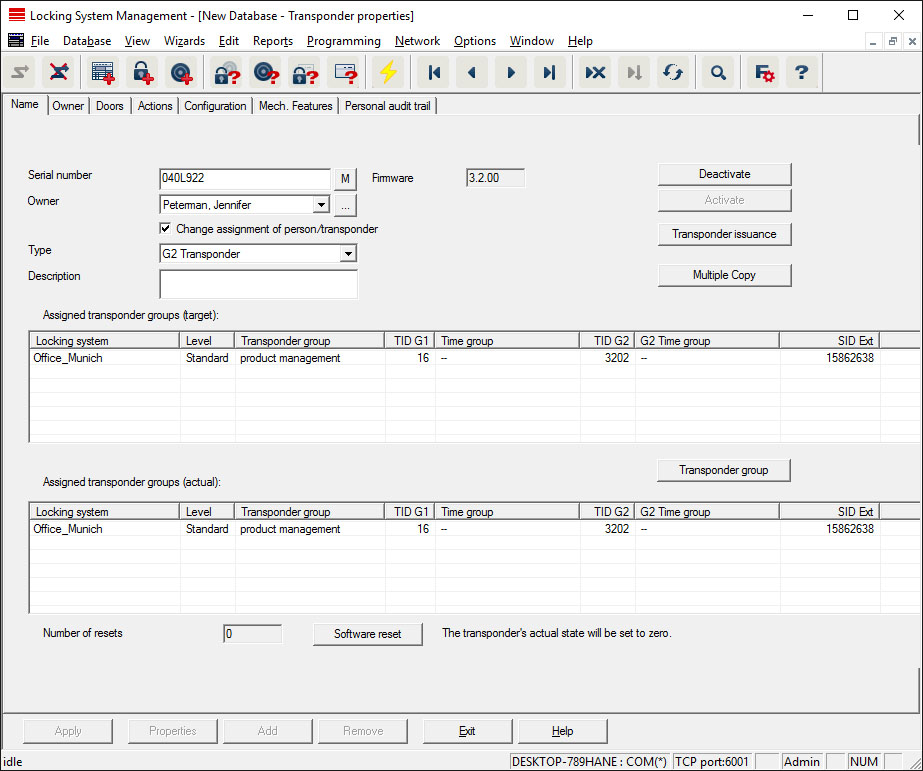Select the Office_Munich row in target table

tap(68, 358)
